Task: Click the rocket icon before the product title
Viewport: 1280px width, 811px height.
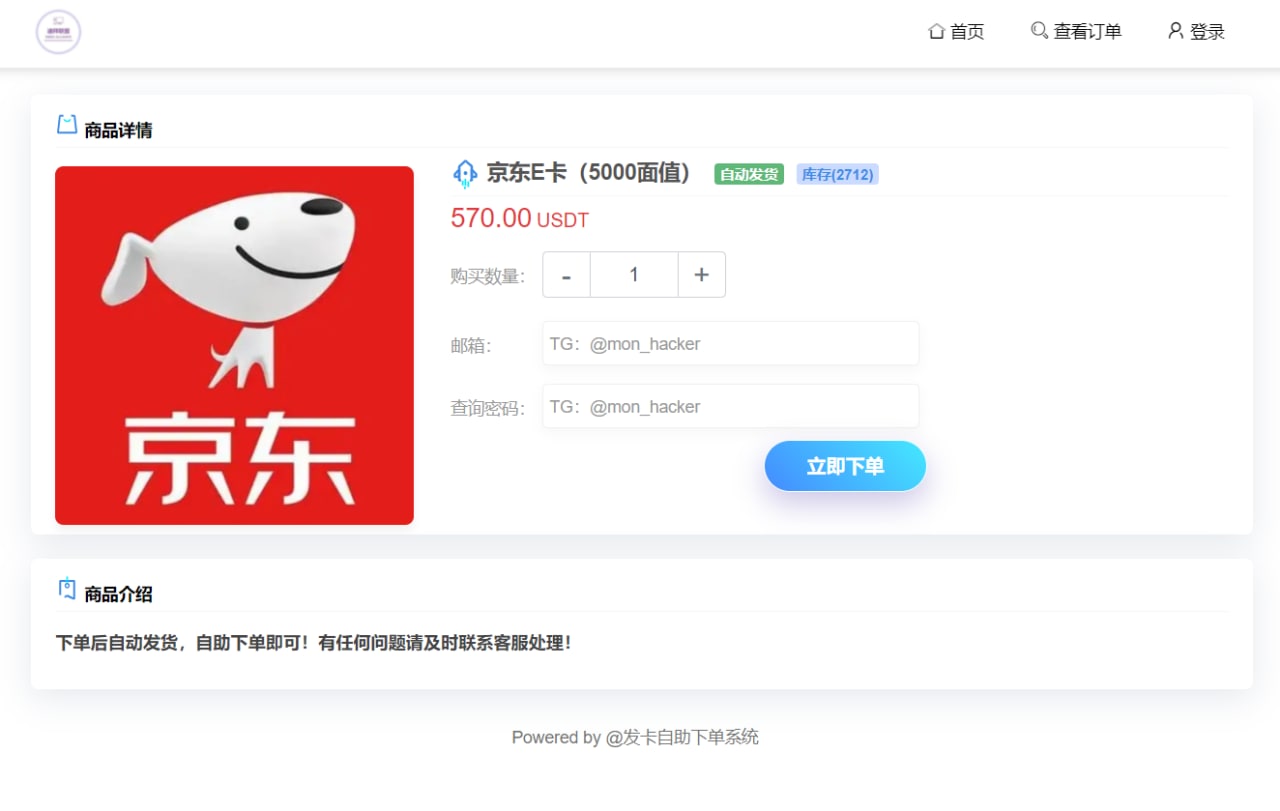Action: (x=463, y=173)
